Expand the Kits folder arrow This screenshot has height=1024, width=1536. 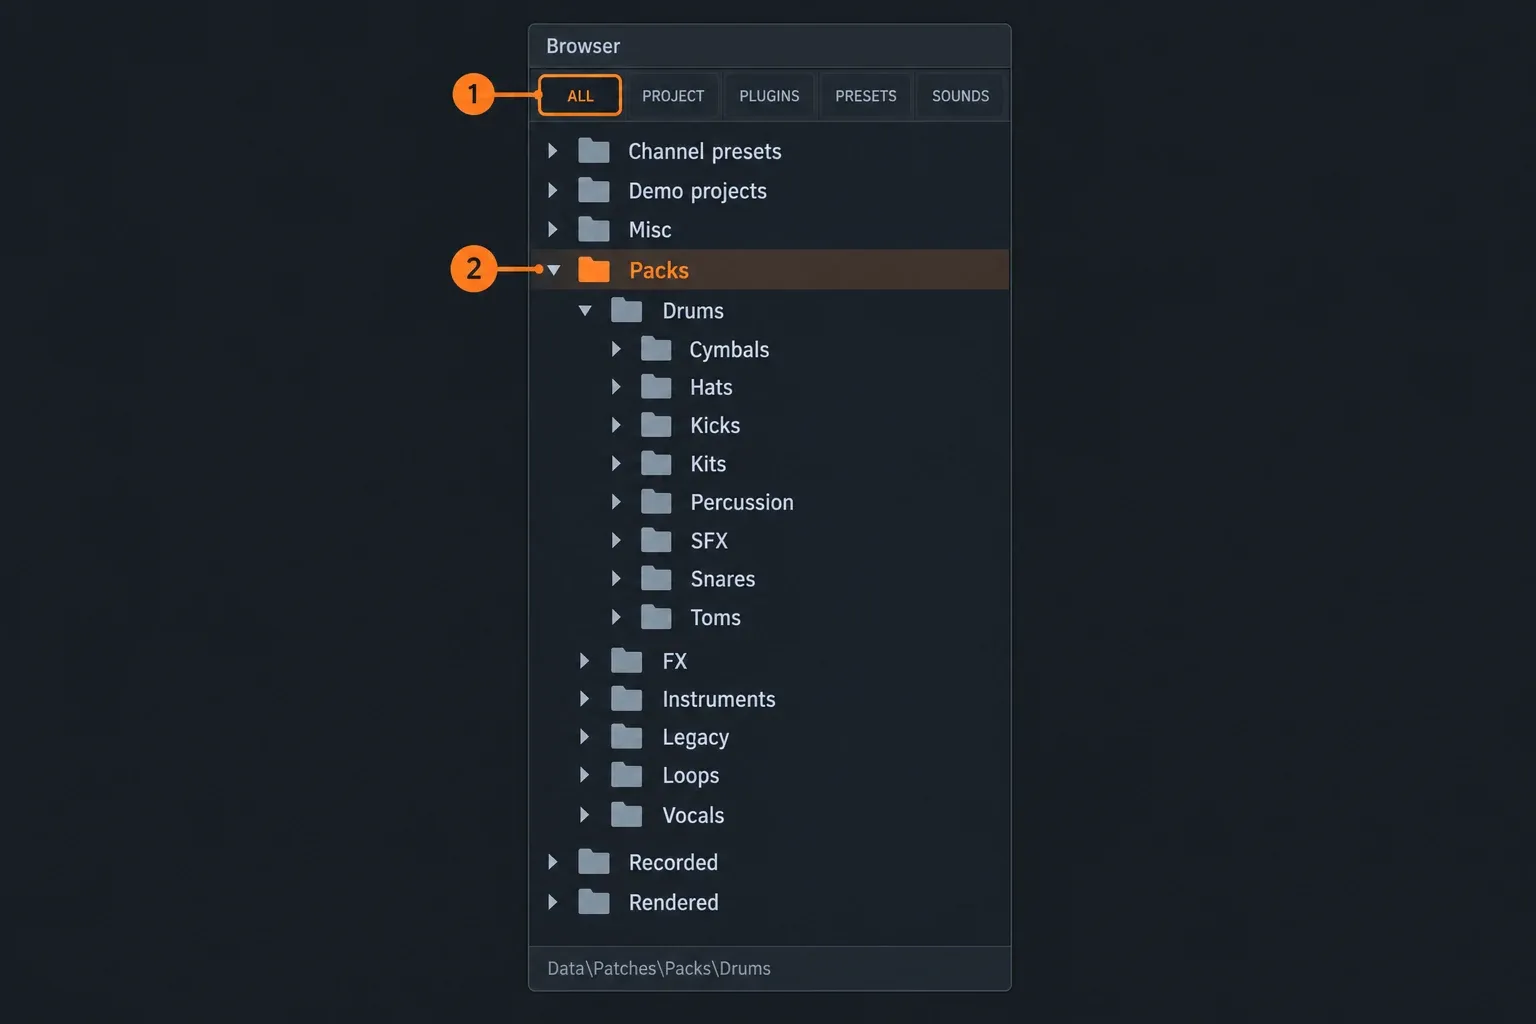click(x=616, y=464)
